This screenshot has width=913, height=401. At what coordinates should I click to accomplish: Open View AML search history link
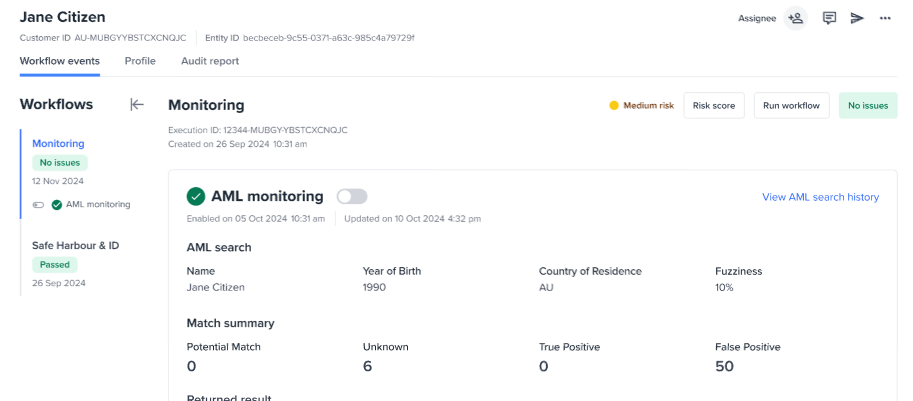pyautogui.click(x=820, y=197)
